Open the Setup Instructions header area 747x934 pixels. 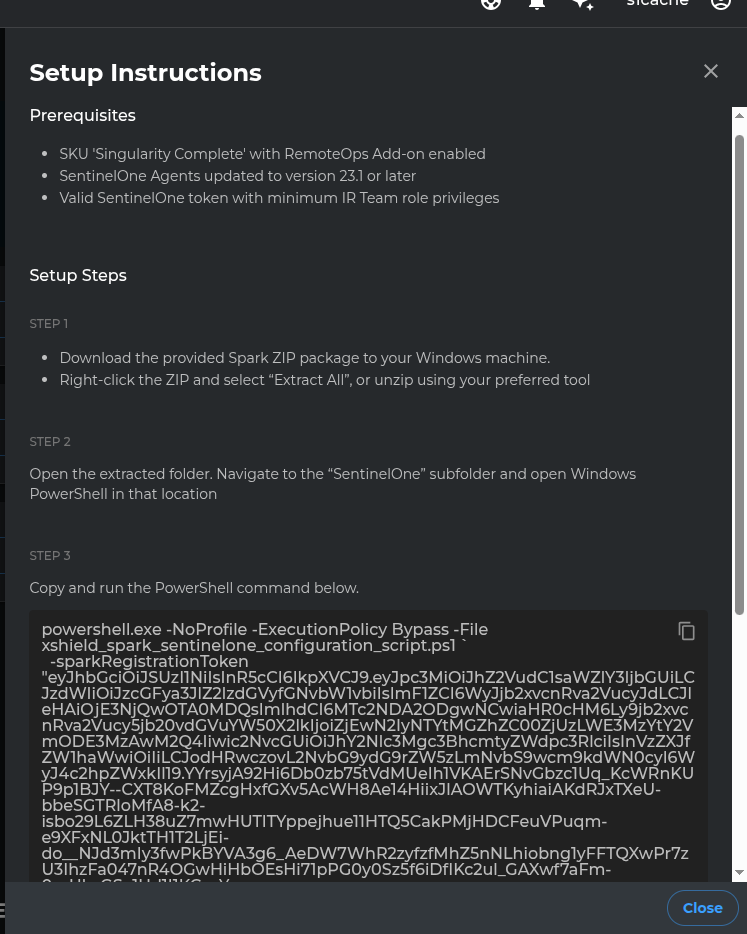145,72
